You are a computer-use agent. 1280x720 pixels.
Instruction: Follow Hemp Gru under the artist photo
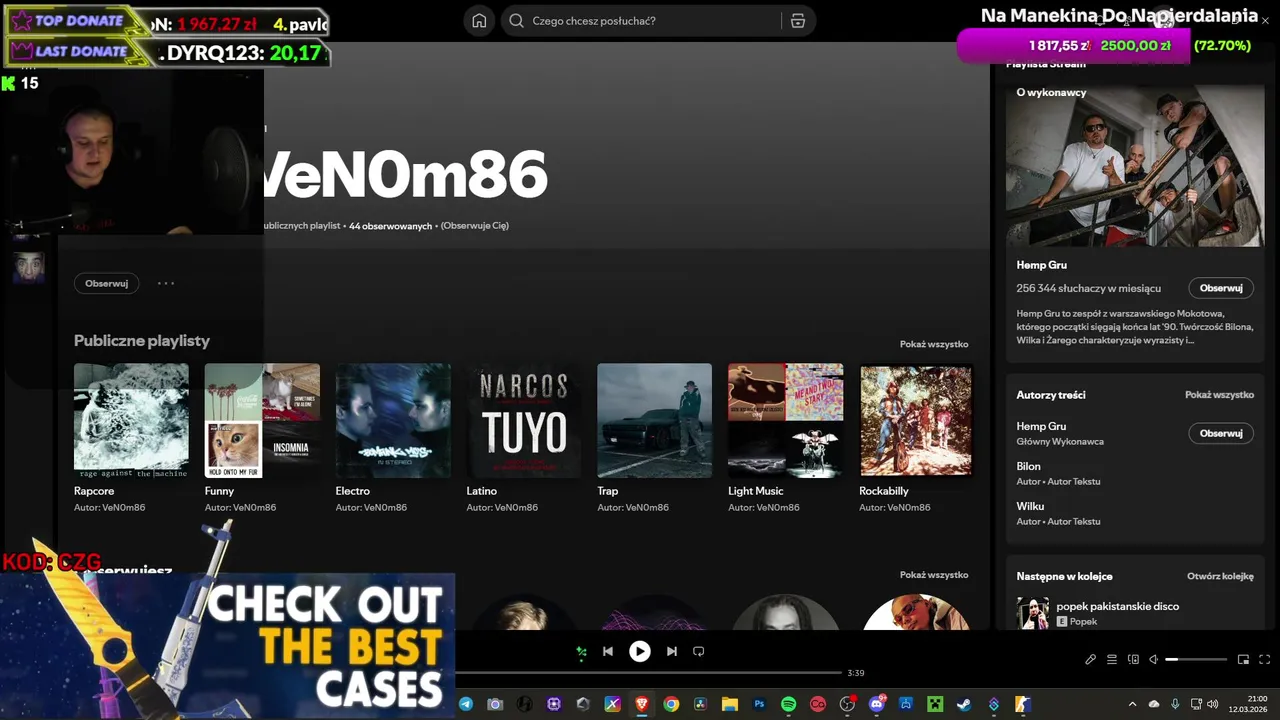click(1221, 288)
